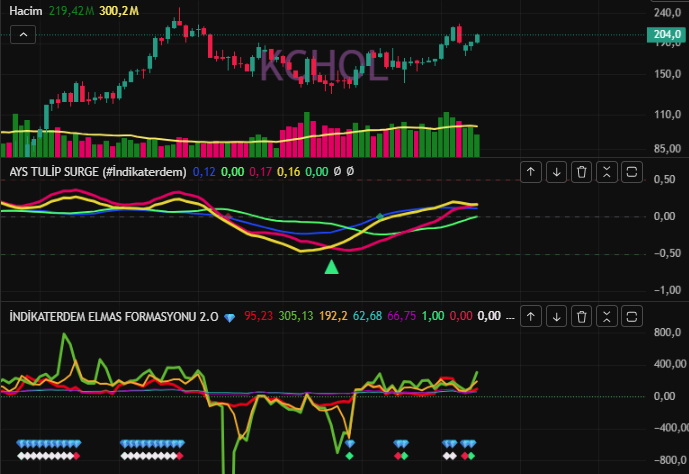The image size is (689, 474).
Task: Move AYS TULİP SURGE pane down
Action: coord(556,172)
